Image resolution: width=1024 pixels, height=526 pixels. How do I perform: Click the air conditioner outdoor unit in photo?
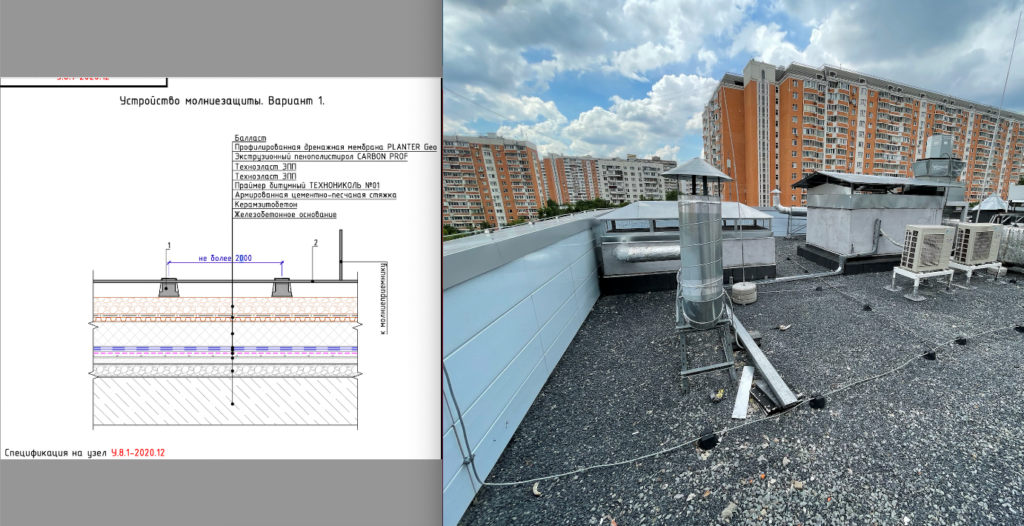click(927, 249)
